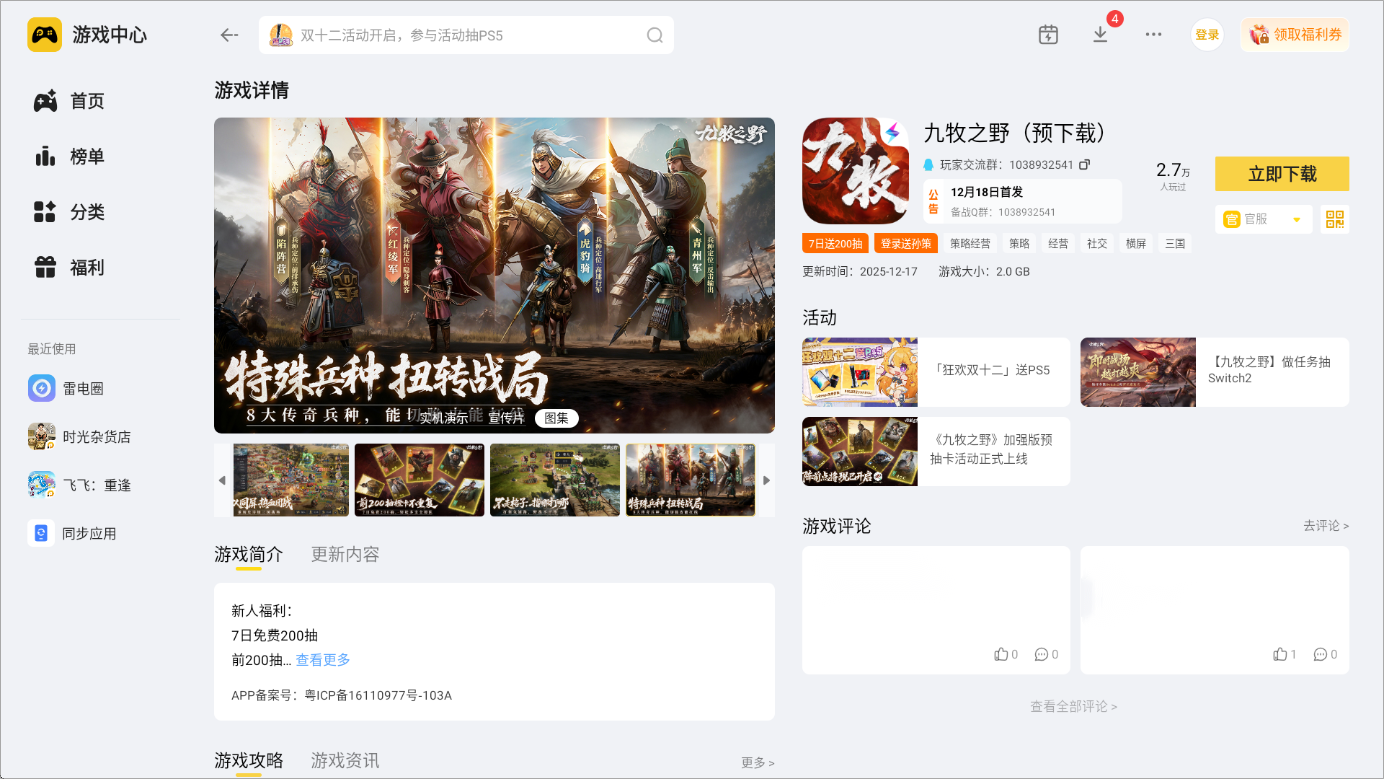This screenshot has width=1384, height=779.
Task: Expand intro via 查看更多 link
Action: [x=323, y=660]
